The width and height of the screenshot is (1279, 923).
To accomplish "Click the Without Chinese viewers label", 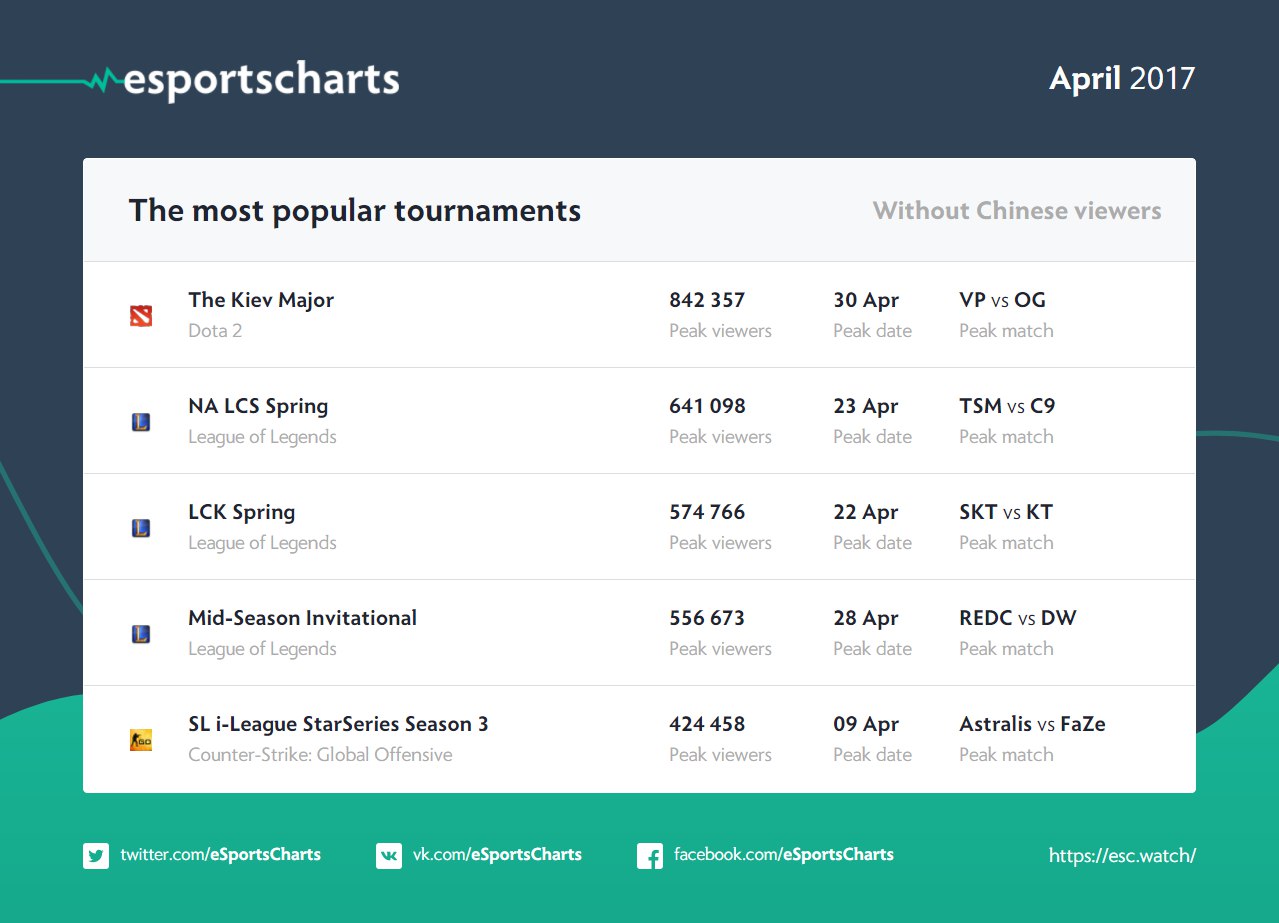I will click(x=1017, y=211).
